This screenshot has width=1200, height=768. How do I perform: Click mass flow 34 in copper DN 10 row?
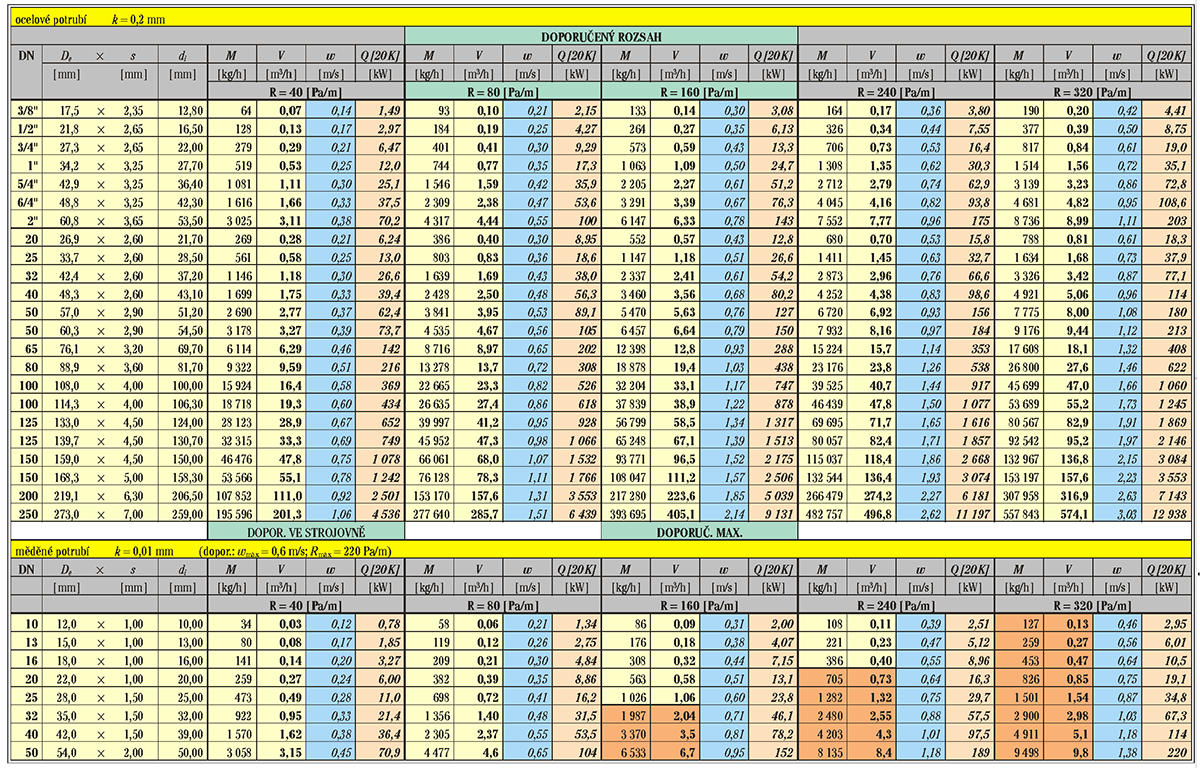tap(233, 624)
